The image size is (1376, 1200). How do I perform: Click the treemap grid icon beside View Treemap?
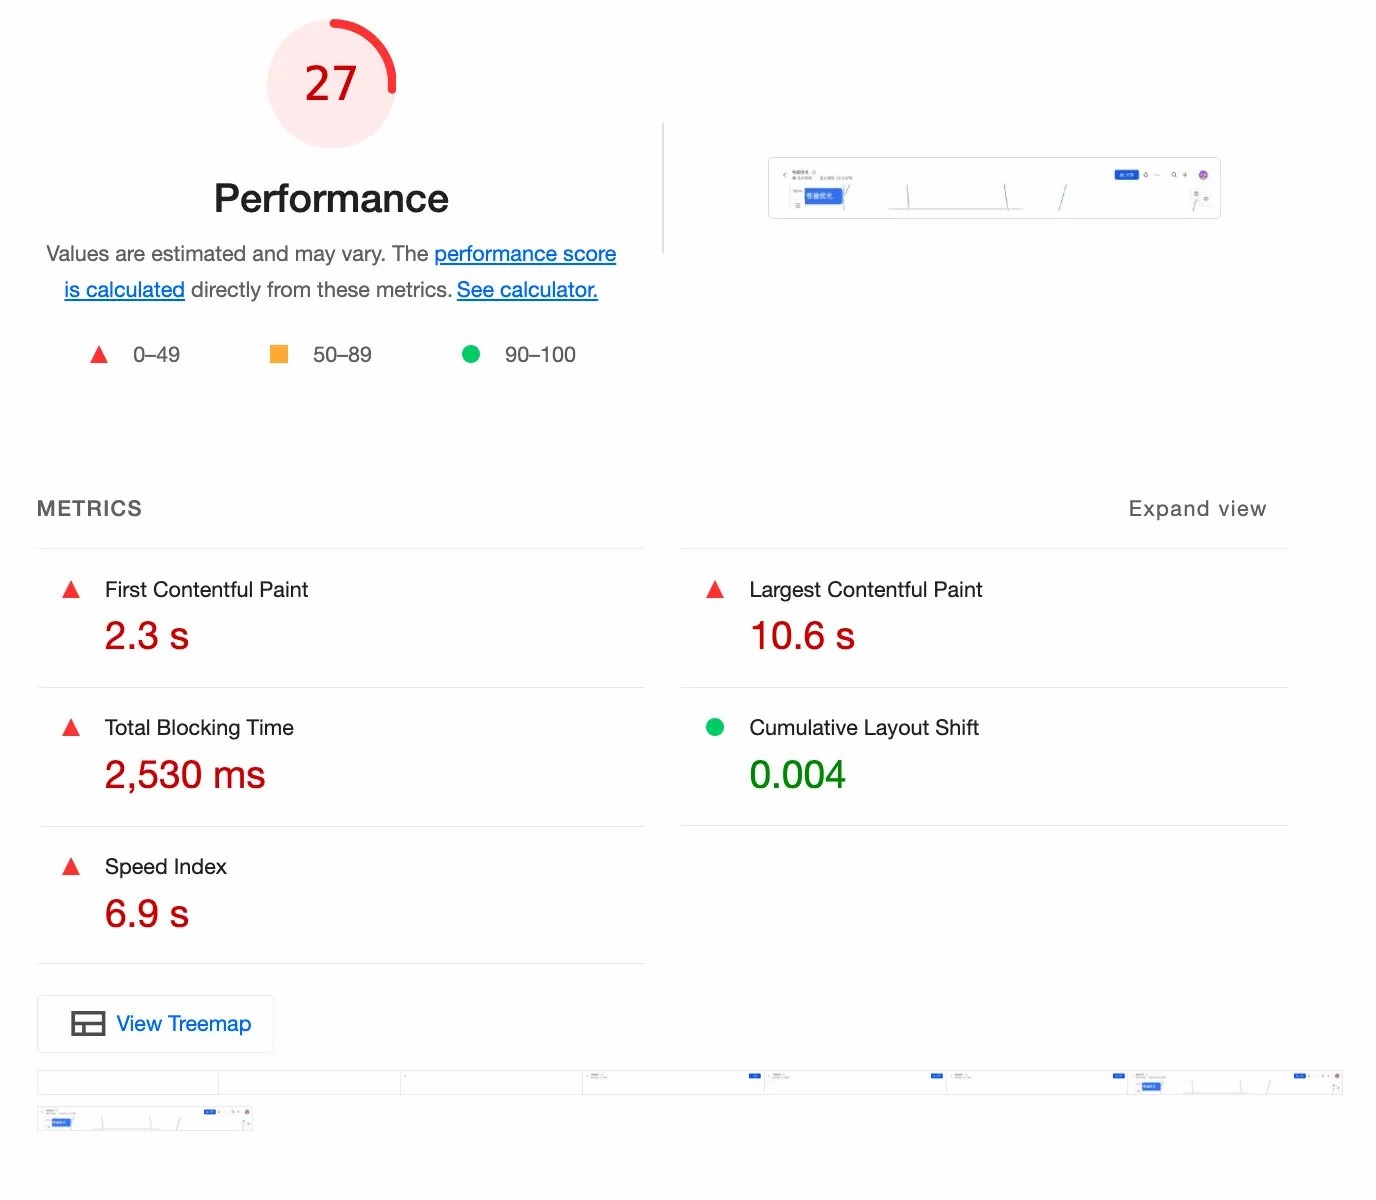(88, 1024)
